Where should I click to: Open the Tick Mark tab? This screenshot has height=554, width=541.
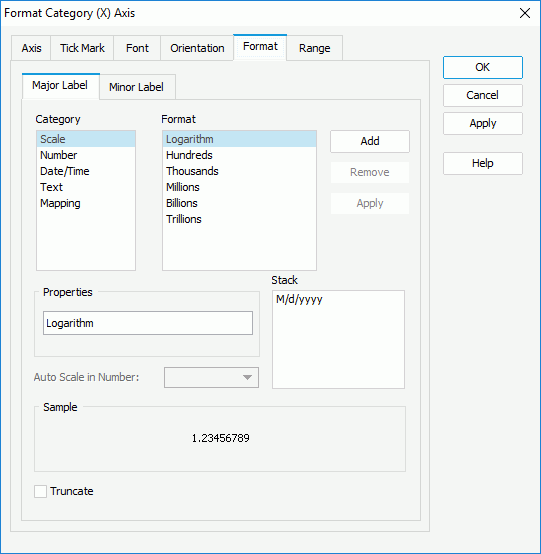click(82, 48)
